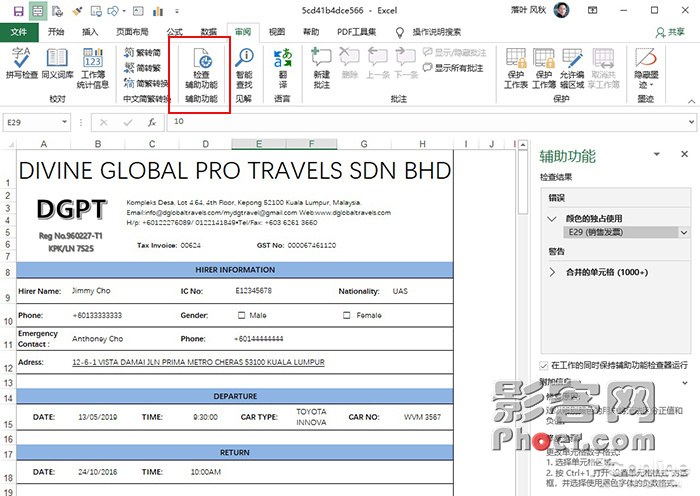Toggle the Male gender checkbox
Image resolution: width=700 pixels, height=496 pixels.
coord(242,315)
